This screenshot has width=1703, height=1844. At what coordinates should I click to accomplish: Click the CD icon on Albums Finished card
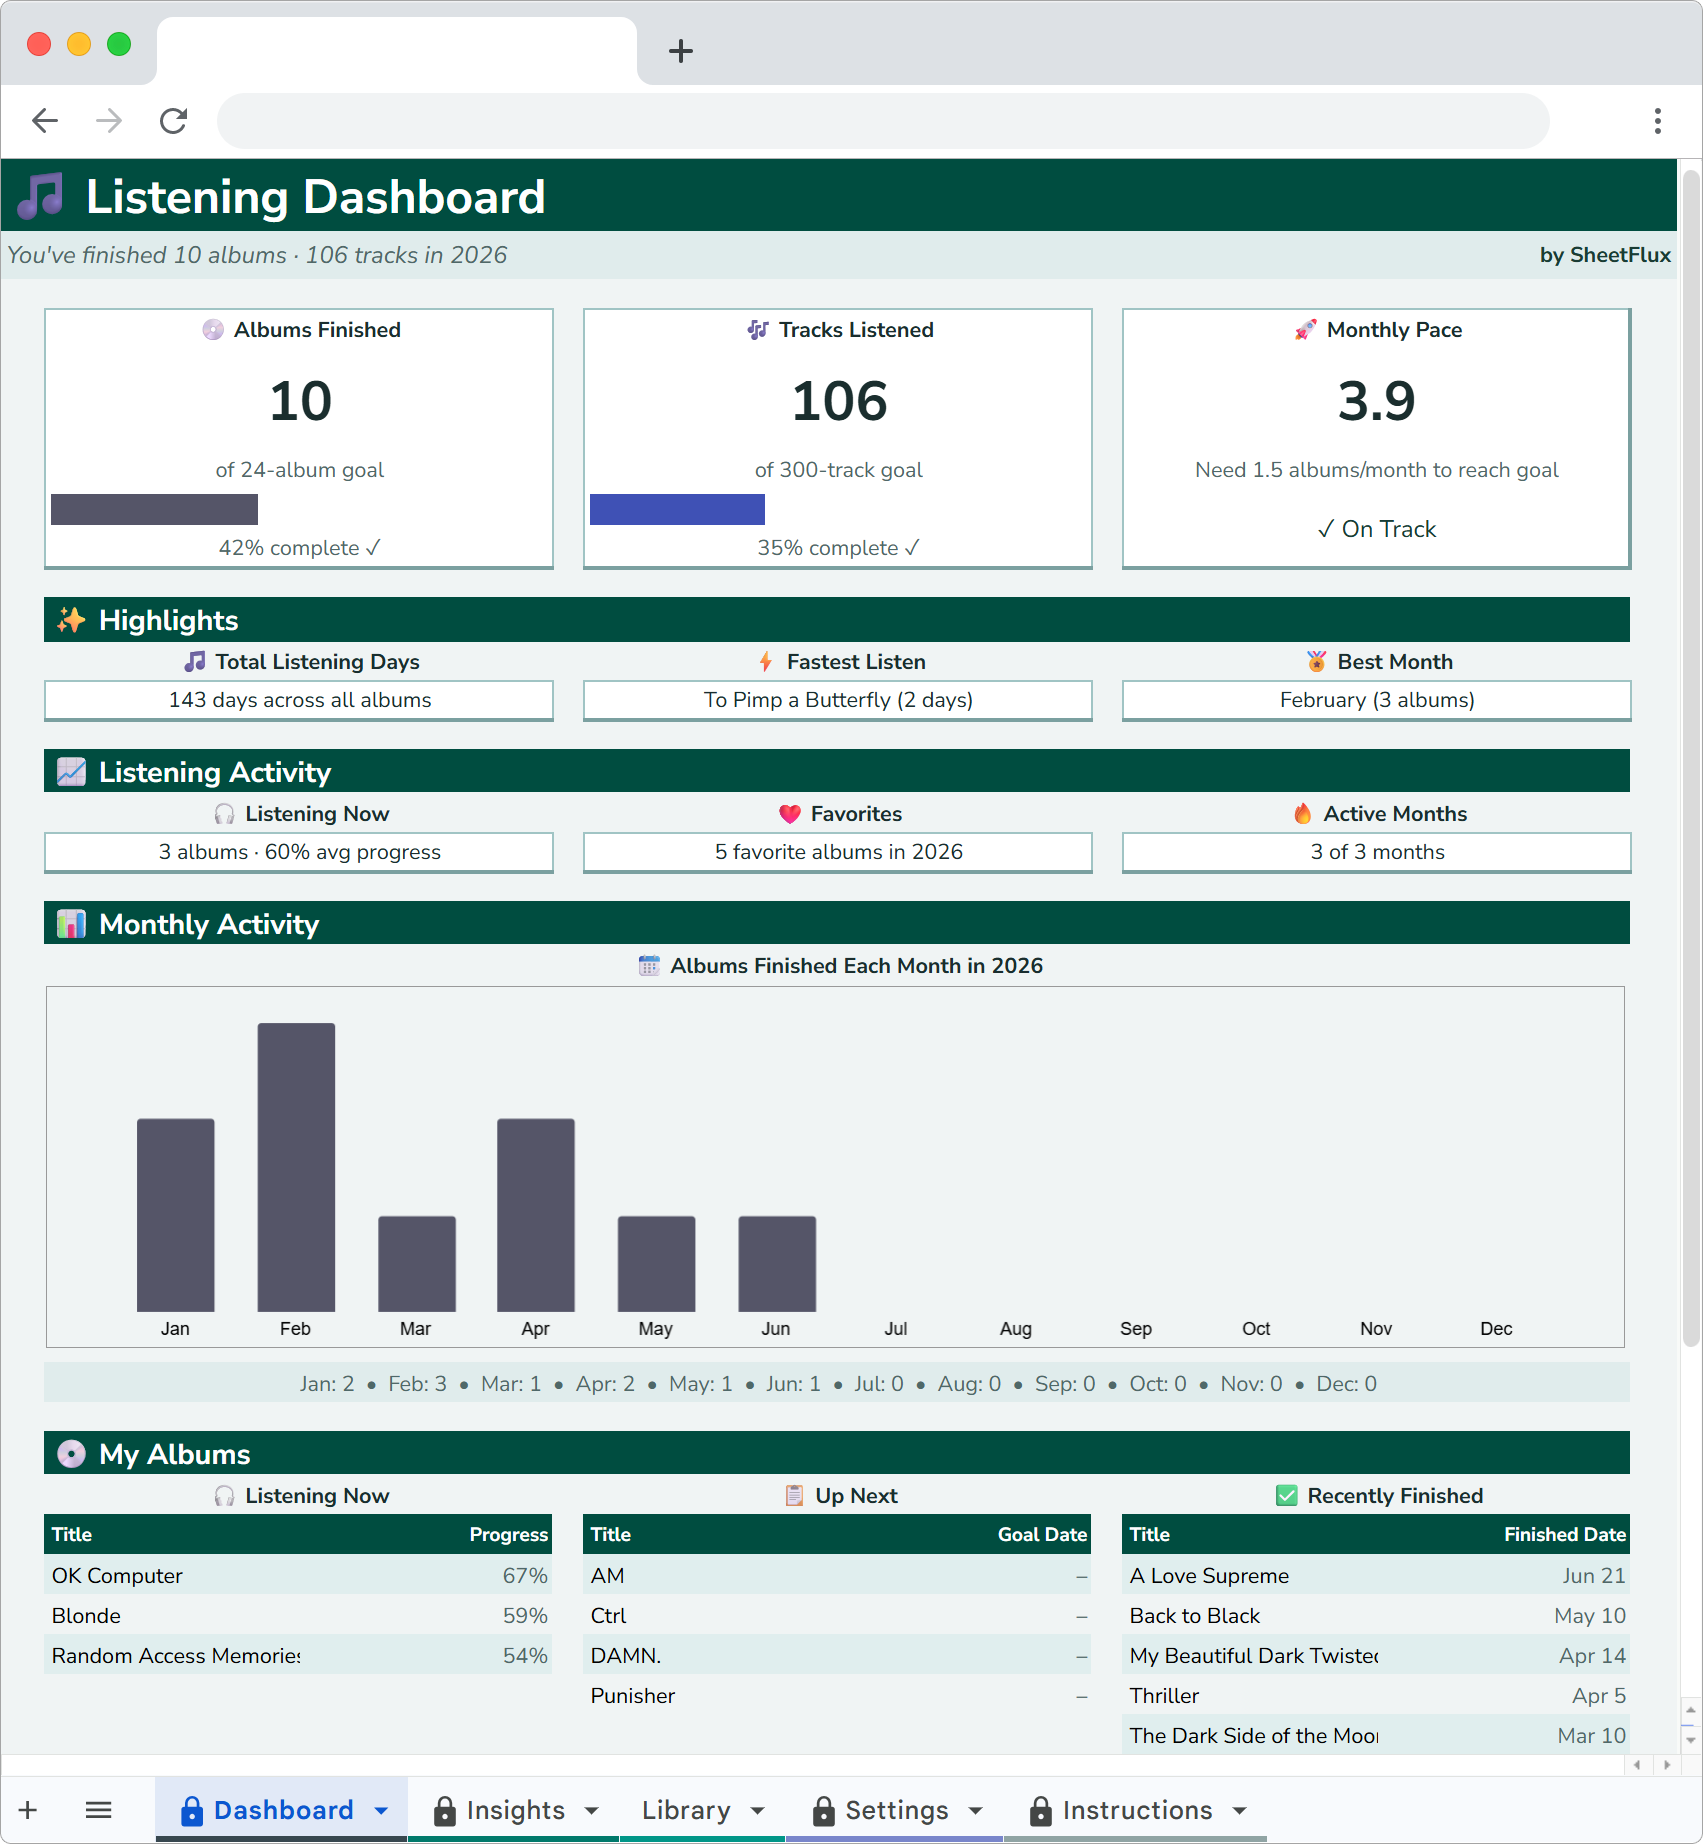[x=212, y=330]
